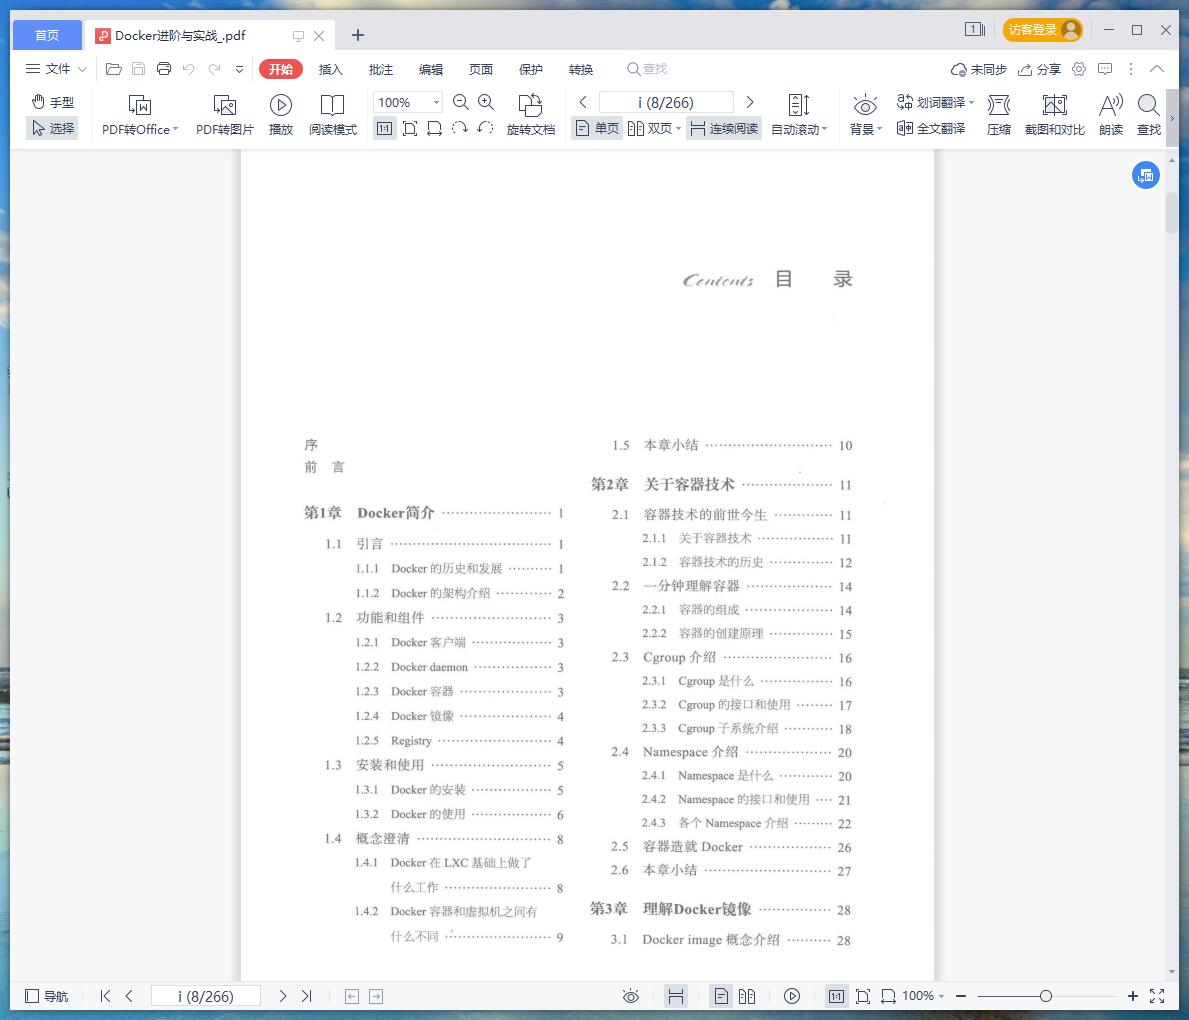Select the Hand tool

tap(52, 102)
